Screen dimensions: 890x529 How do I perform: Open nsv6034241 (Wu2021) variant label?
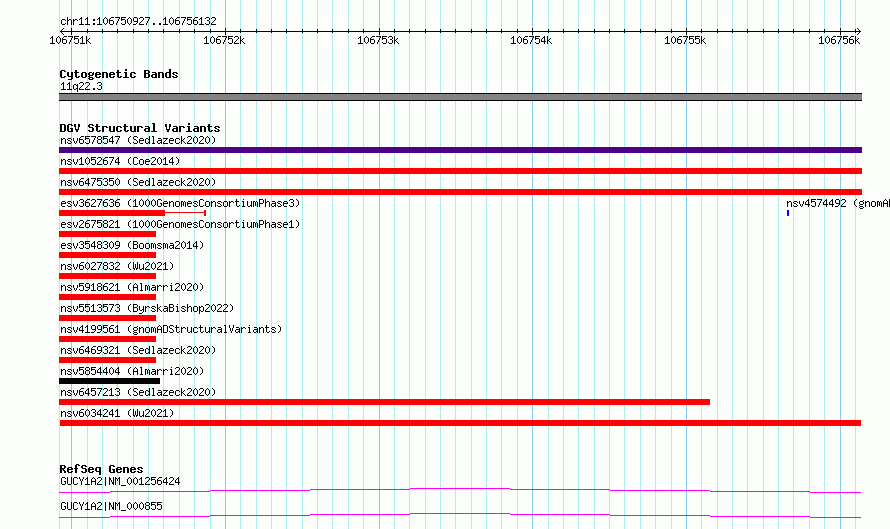[x=117, y=413]
